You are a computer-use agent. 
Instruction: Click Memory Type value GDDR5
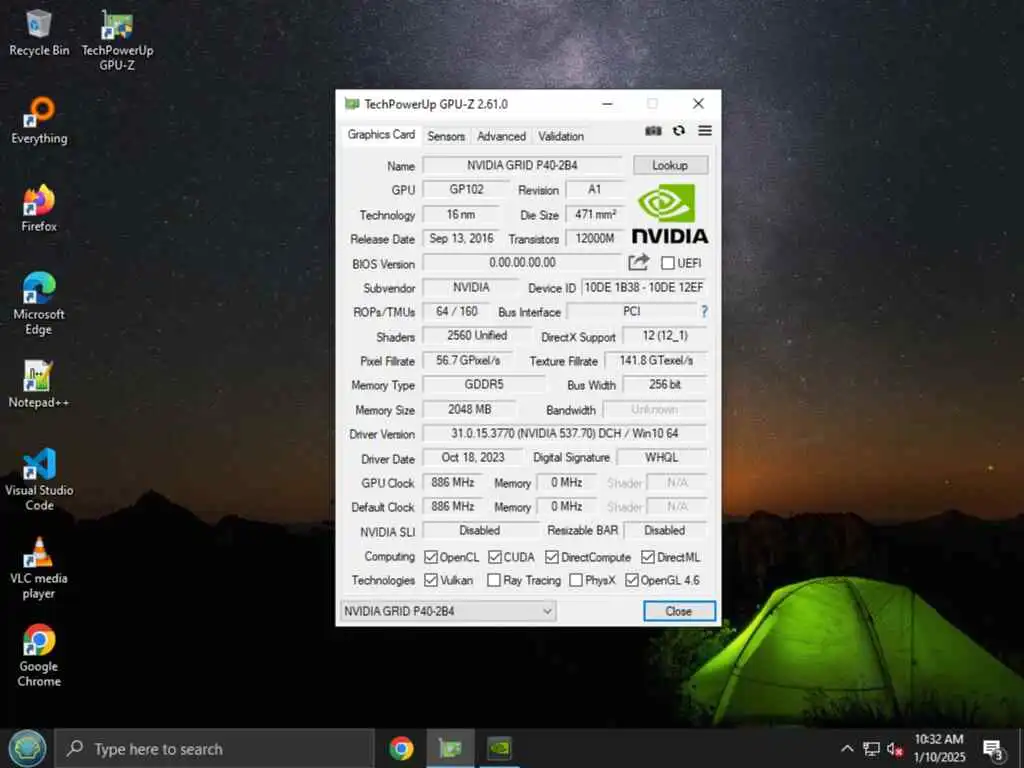484,385
